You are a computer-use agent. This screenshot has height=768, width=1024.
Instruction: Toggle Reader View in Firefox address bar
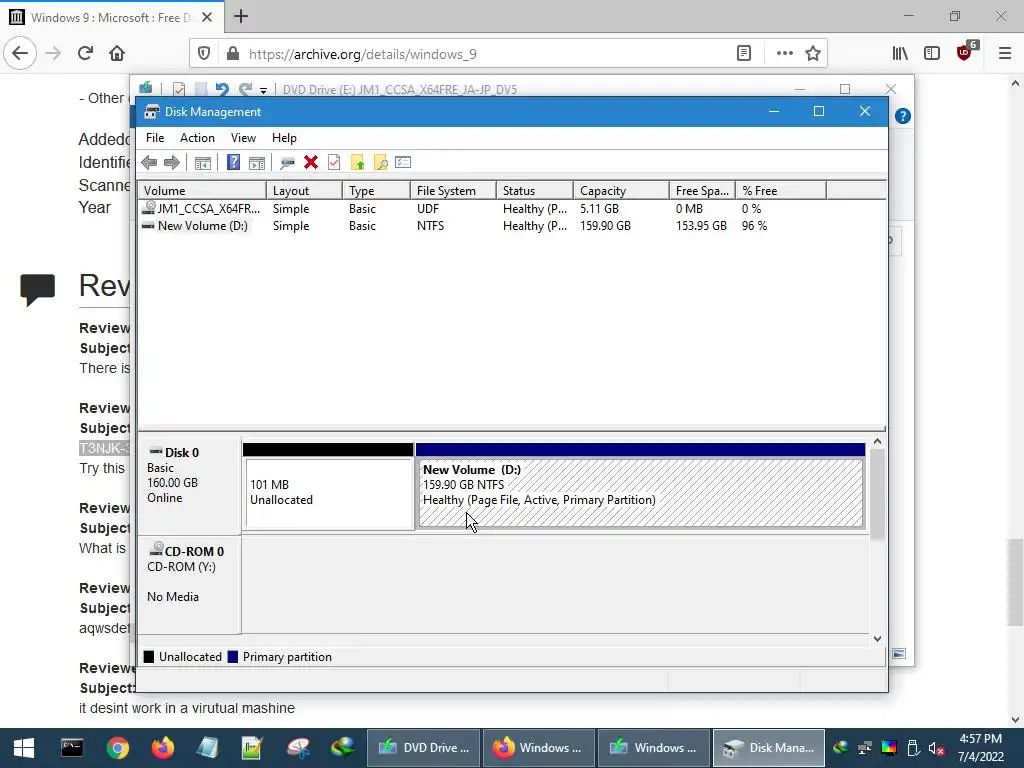click(744, 54)
